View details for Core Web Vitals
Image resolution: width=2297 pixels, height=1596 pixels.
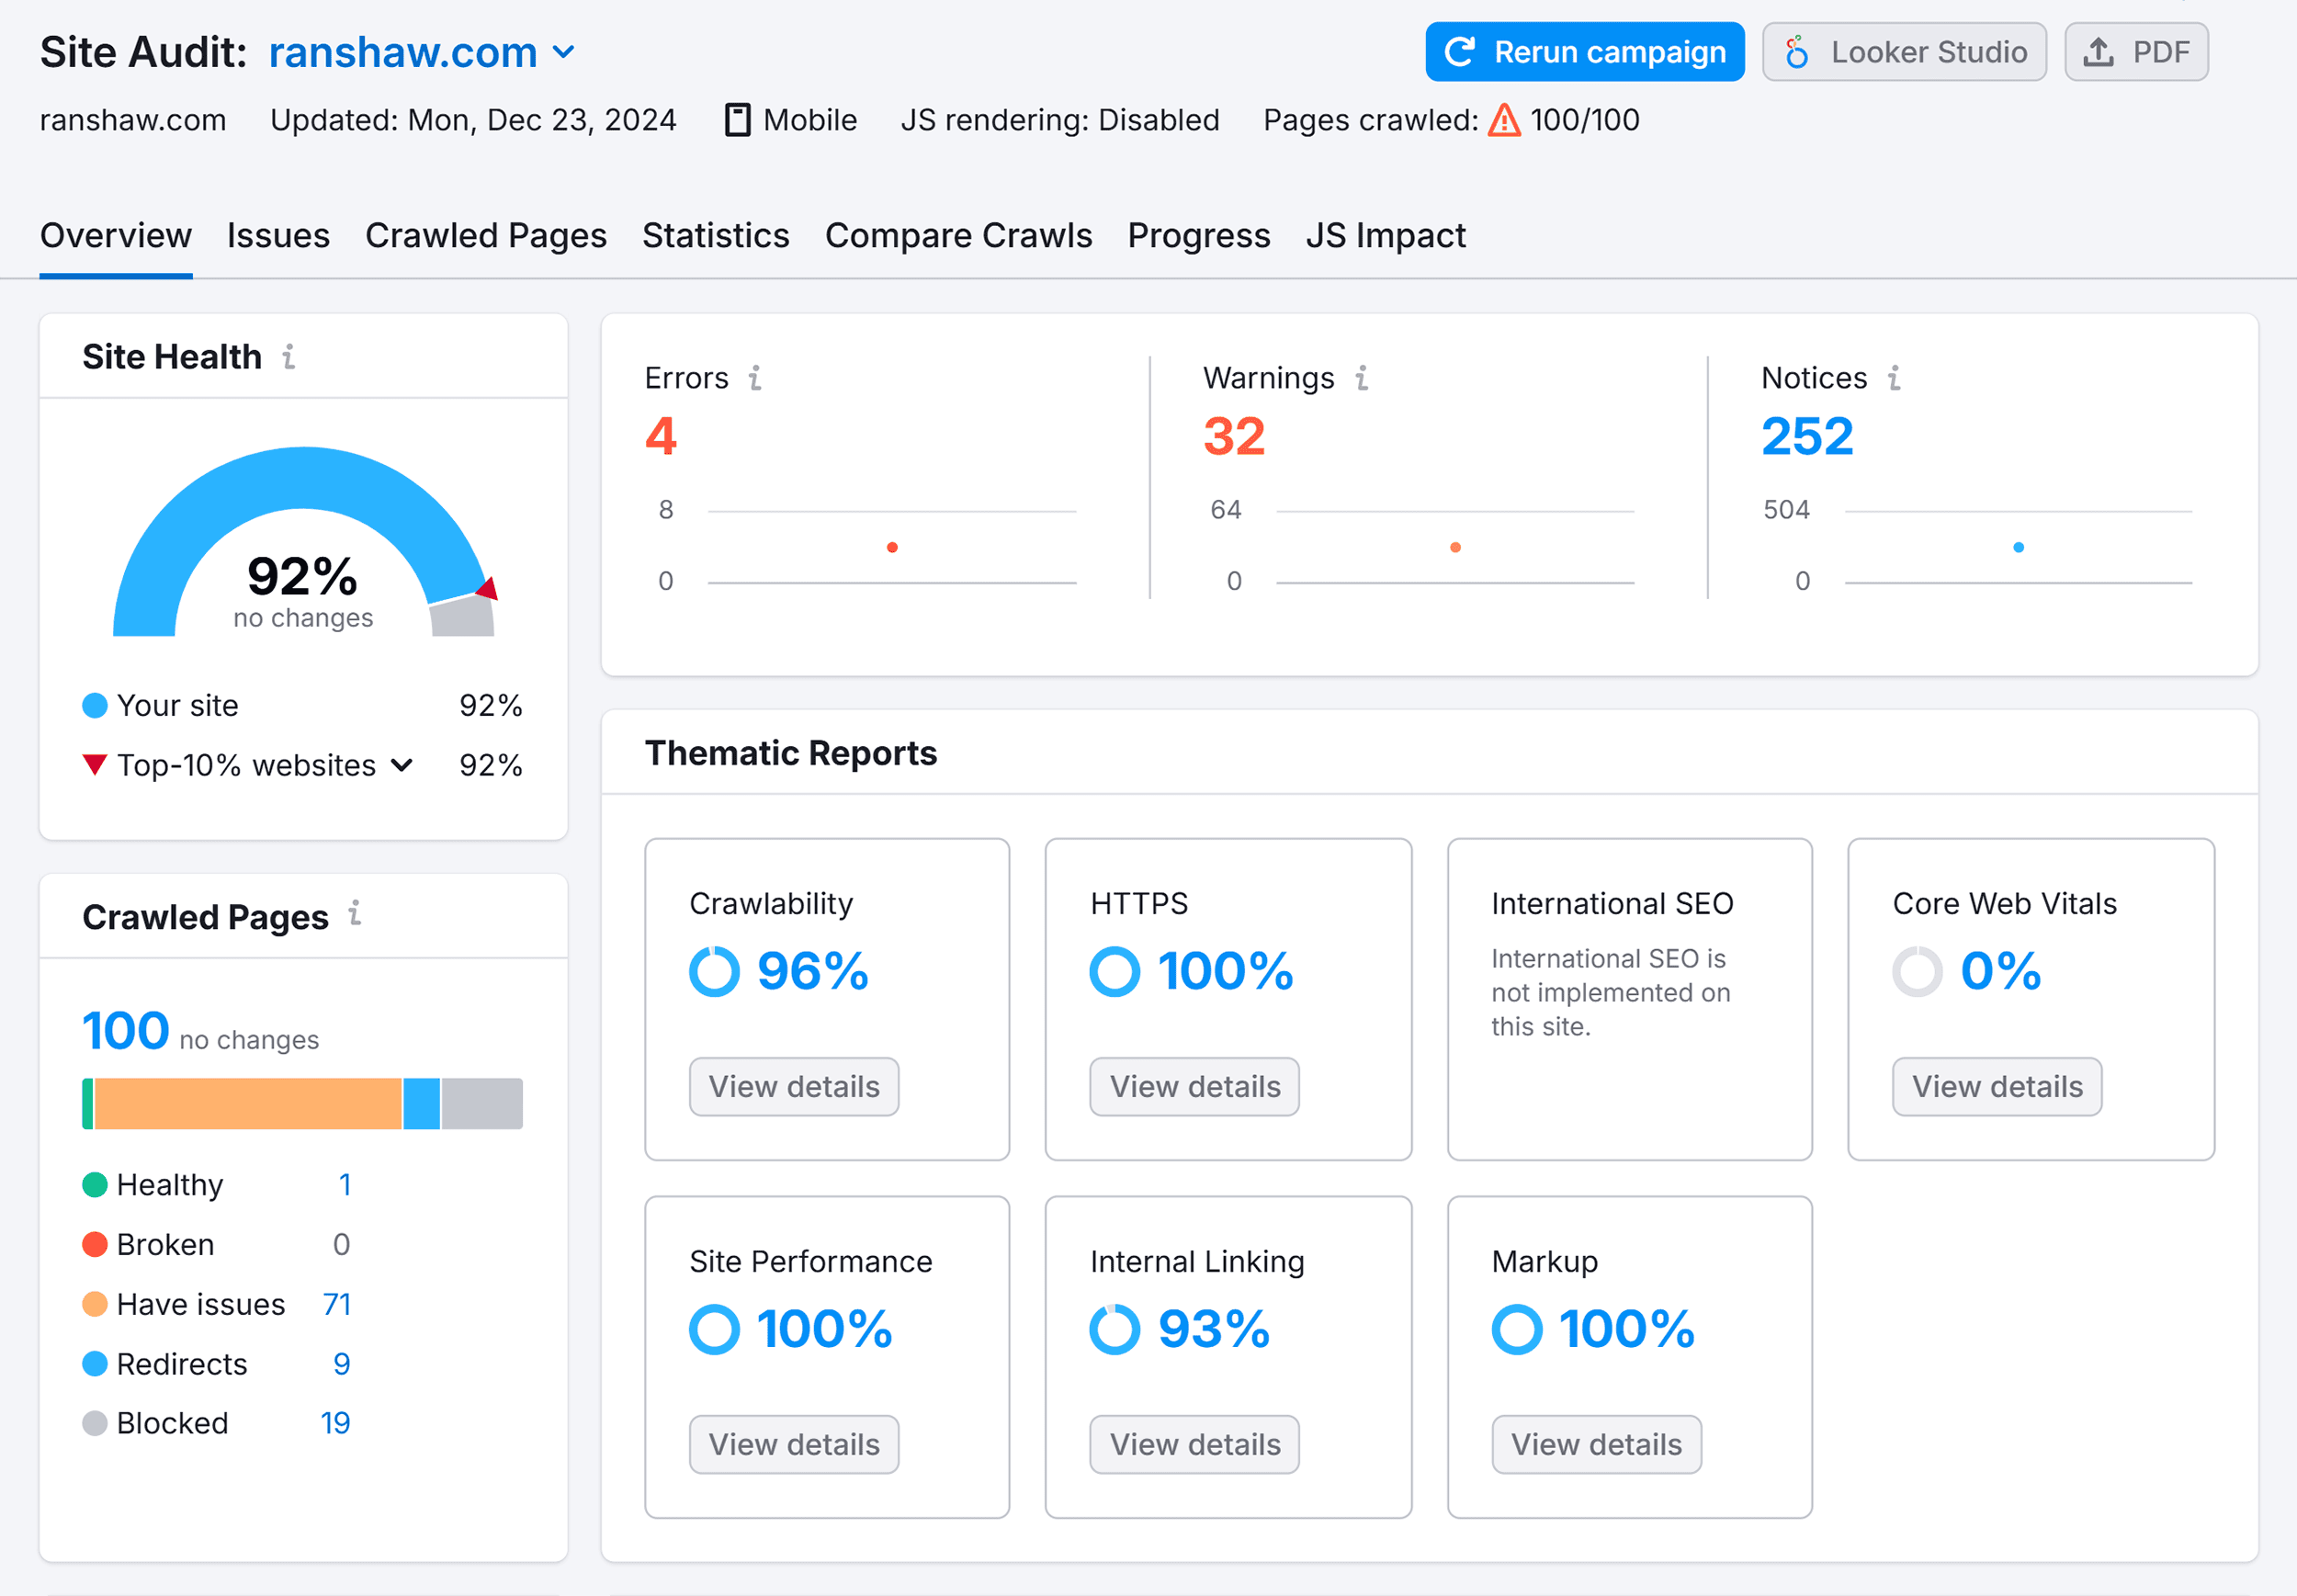click(x=1996, y=1087)
